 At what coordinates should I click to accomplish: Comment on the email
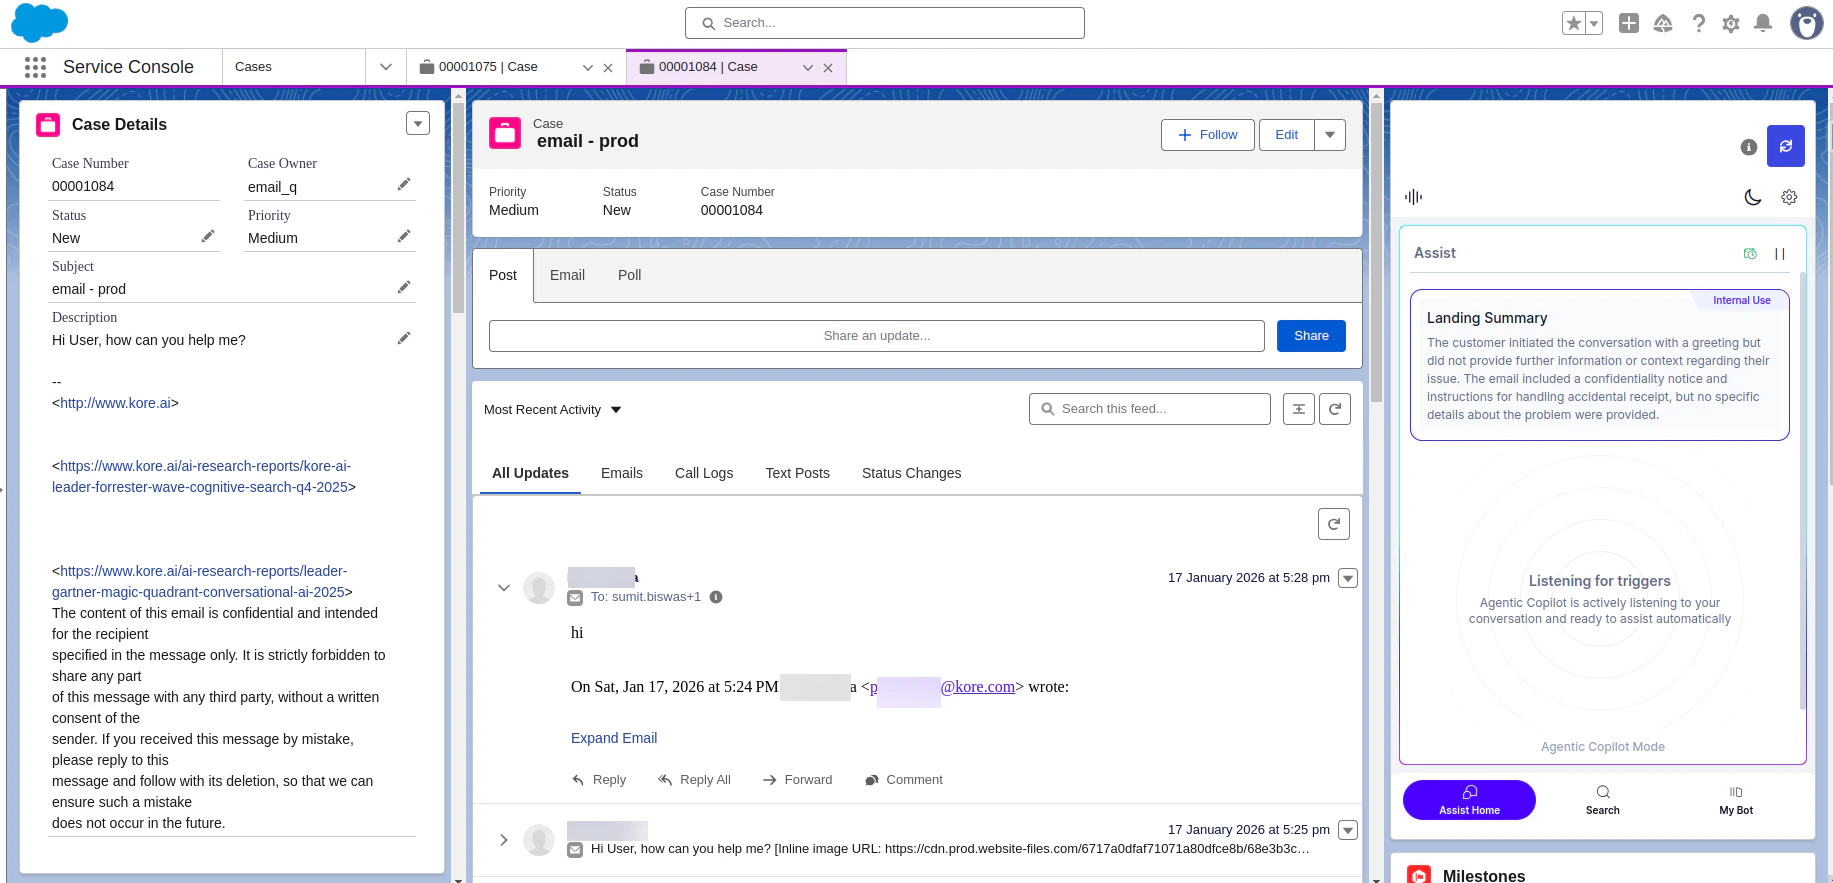pyautogui.click(x=904, y=780)
